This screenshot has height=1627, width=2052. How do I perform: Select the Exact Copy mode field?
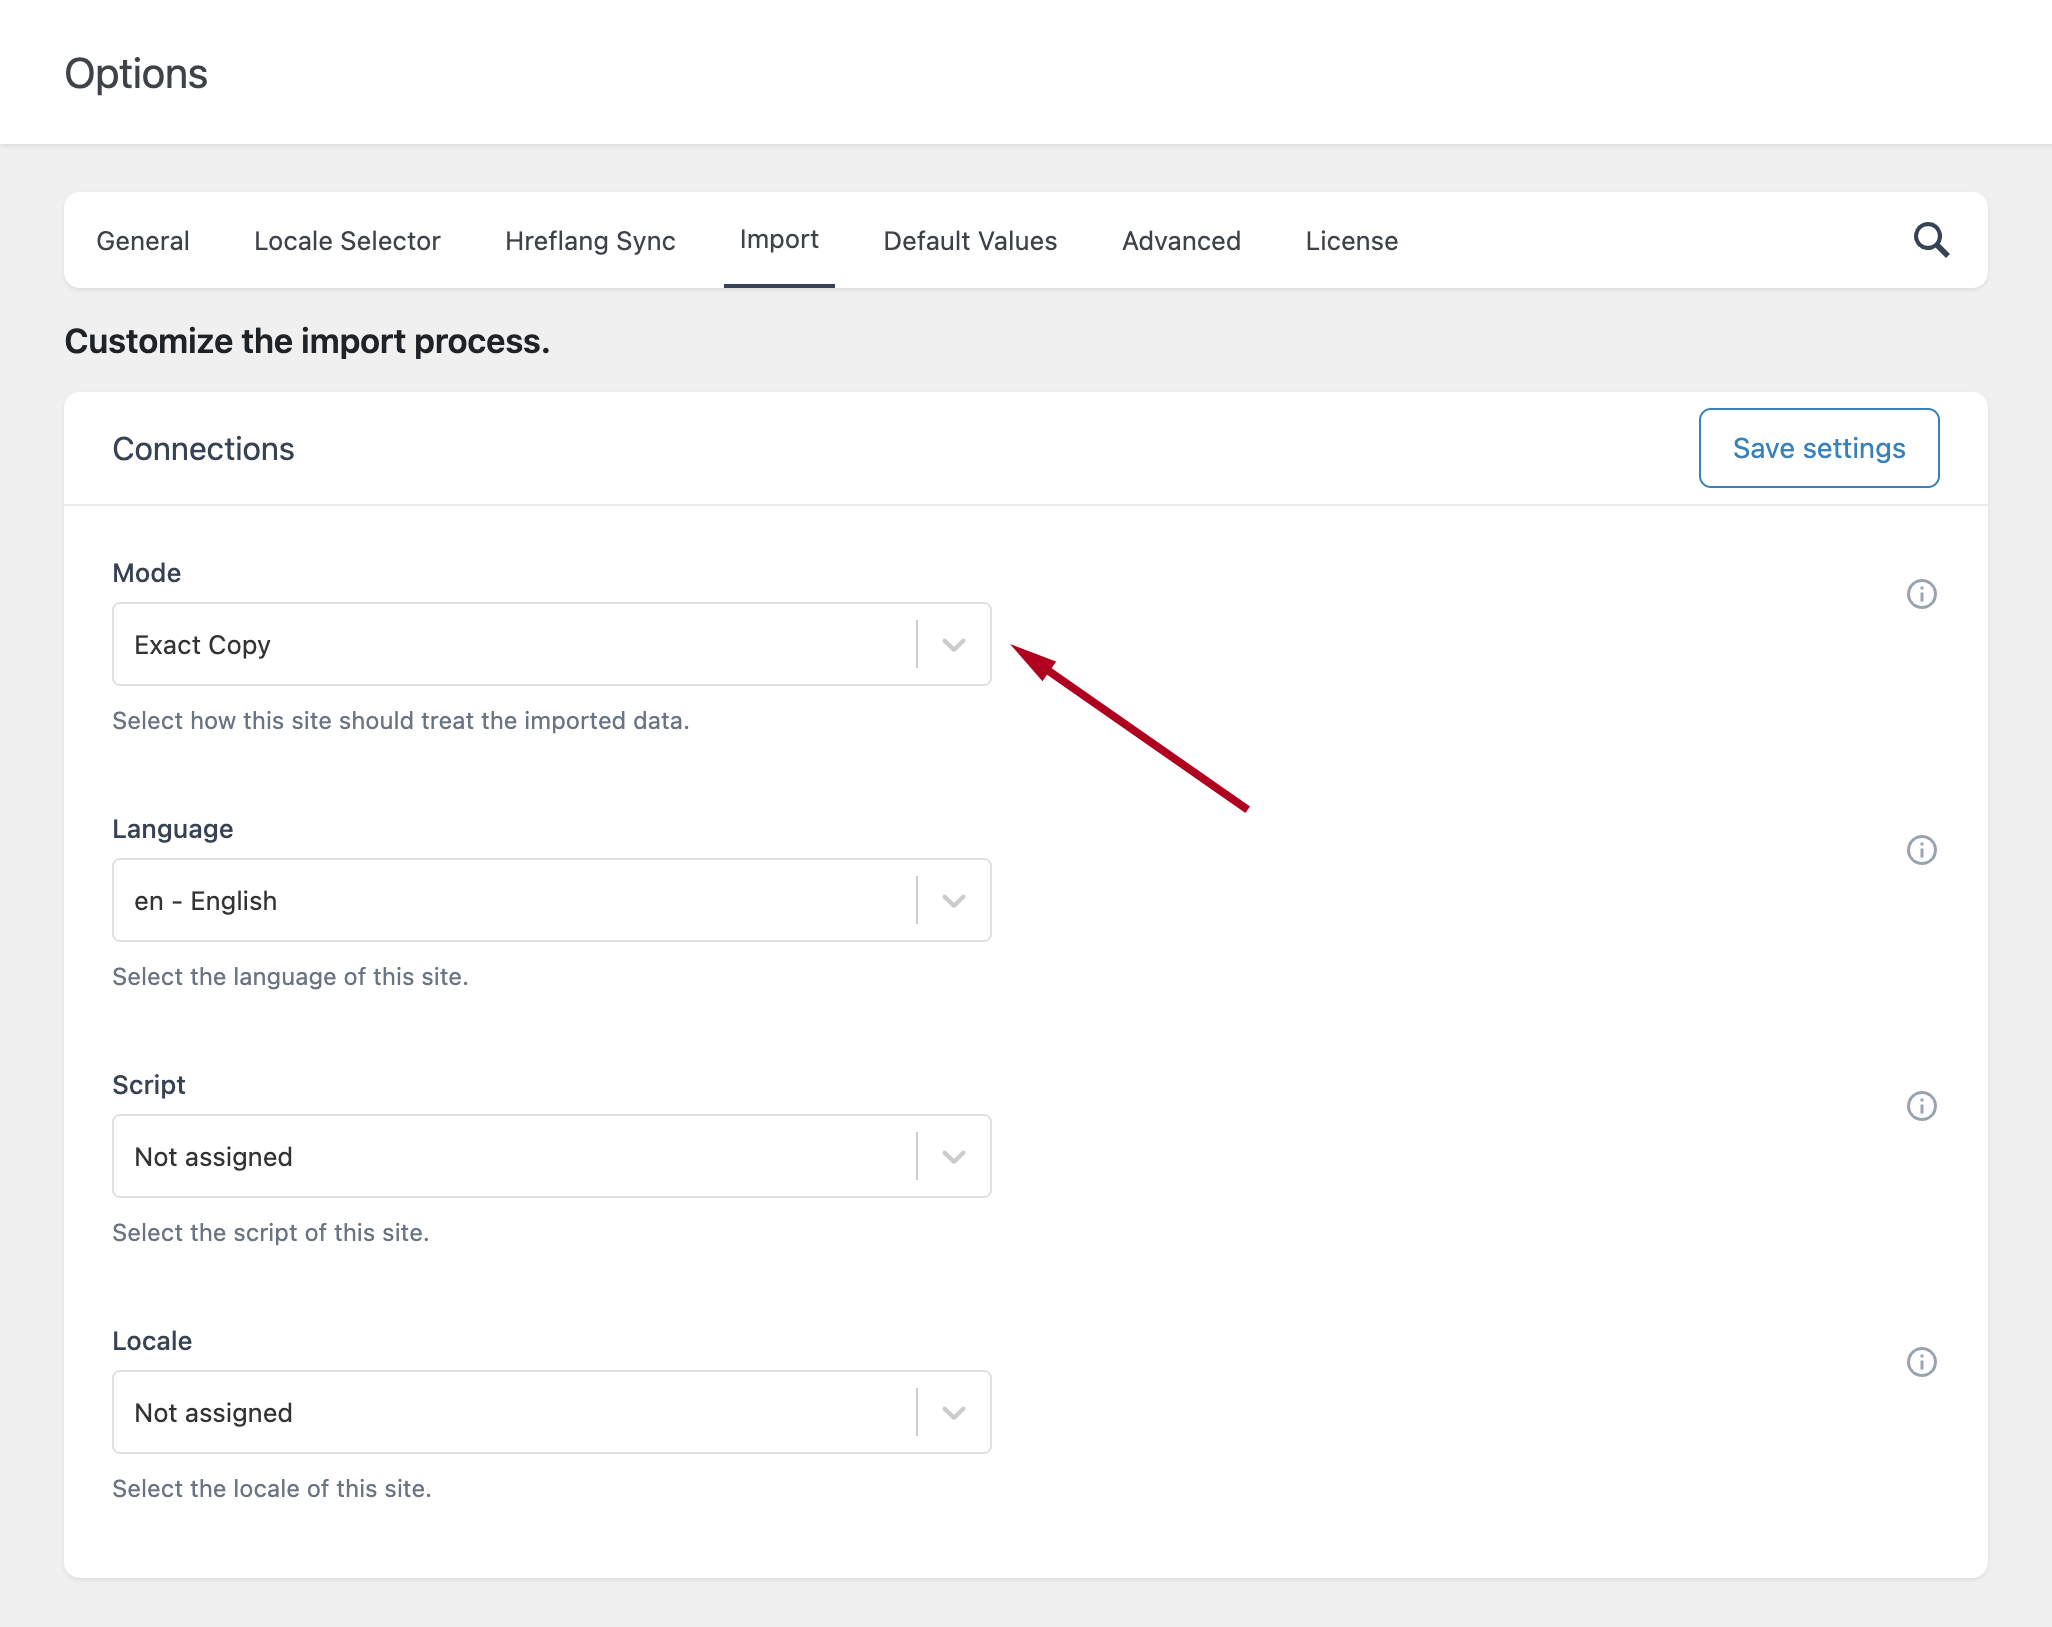click(500, 644)
